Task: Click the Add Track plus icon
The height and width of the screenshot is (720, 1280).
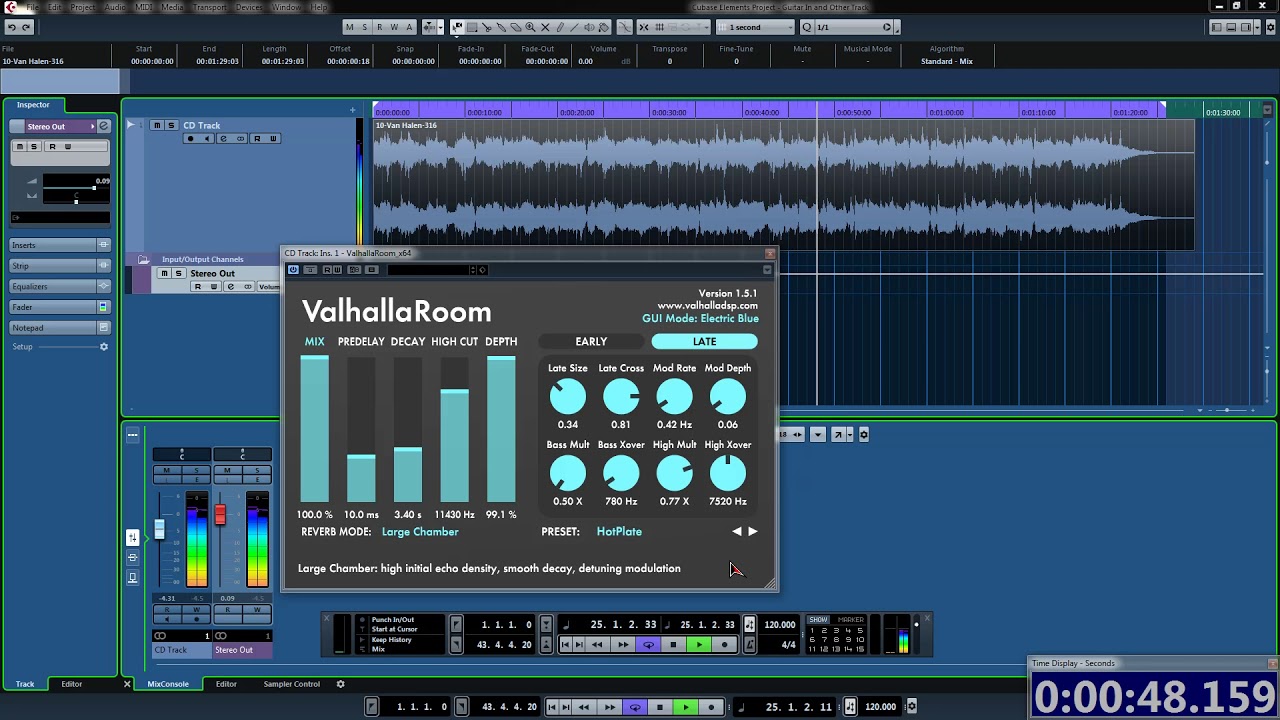Action: click(352, 110)
